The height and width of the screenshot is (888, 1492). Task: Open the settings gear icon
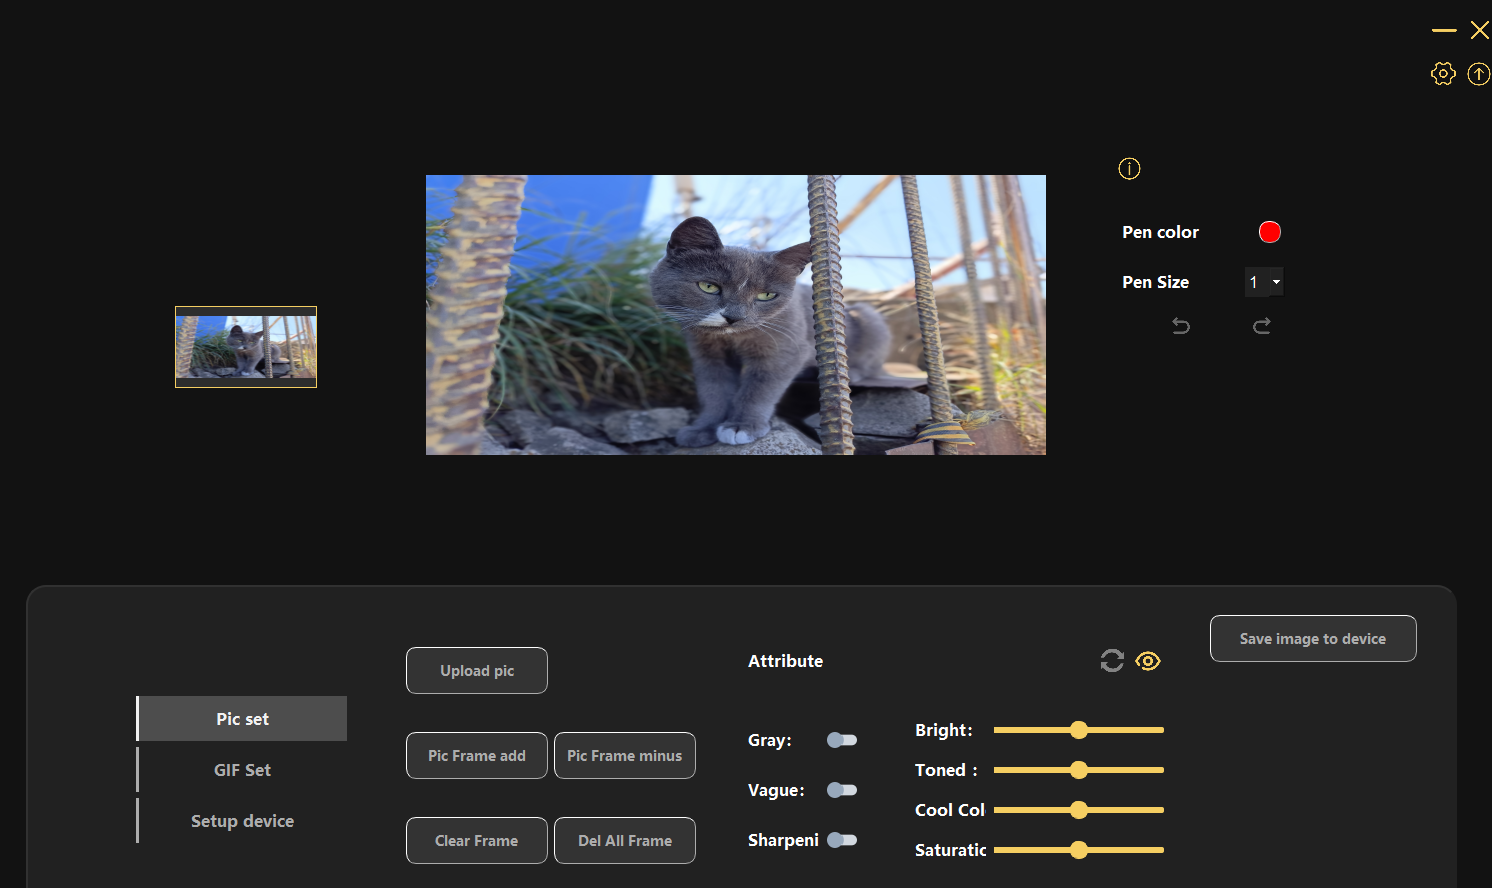pos(1443,73)
